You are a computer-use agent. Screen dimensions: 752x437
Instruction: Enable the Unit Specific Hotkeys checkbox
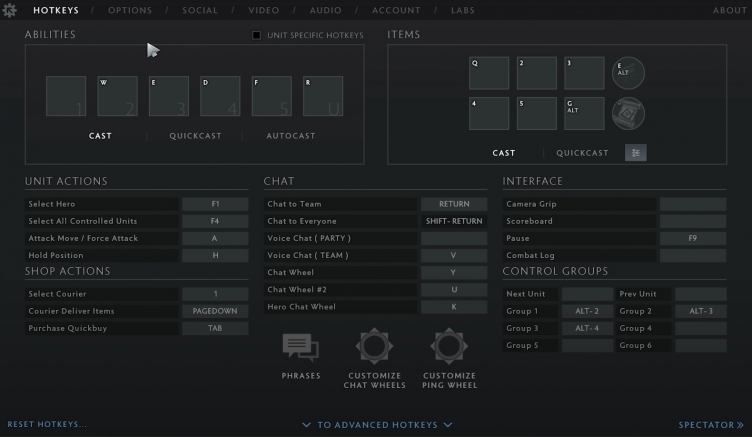click(x=257, y=36)
